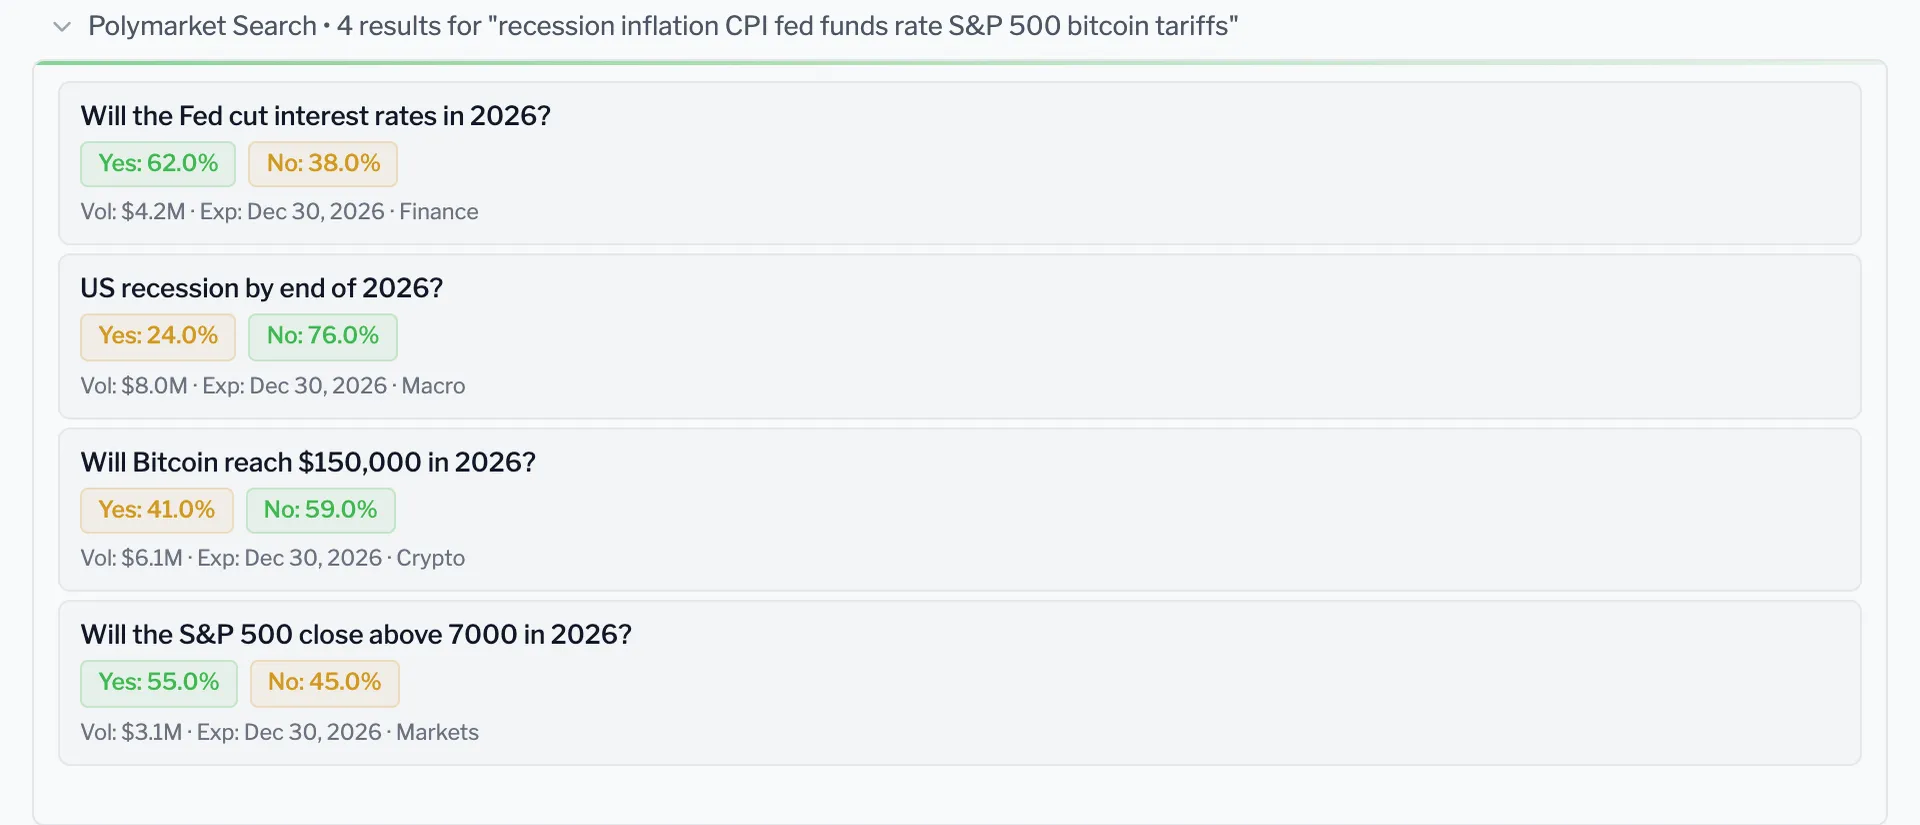Click the Bitcoin market Crypto details line
Viewport: 1920px width, 825px height.
273,558
